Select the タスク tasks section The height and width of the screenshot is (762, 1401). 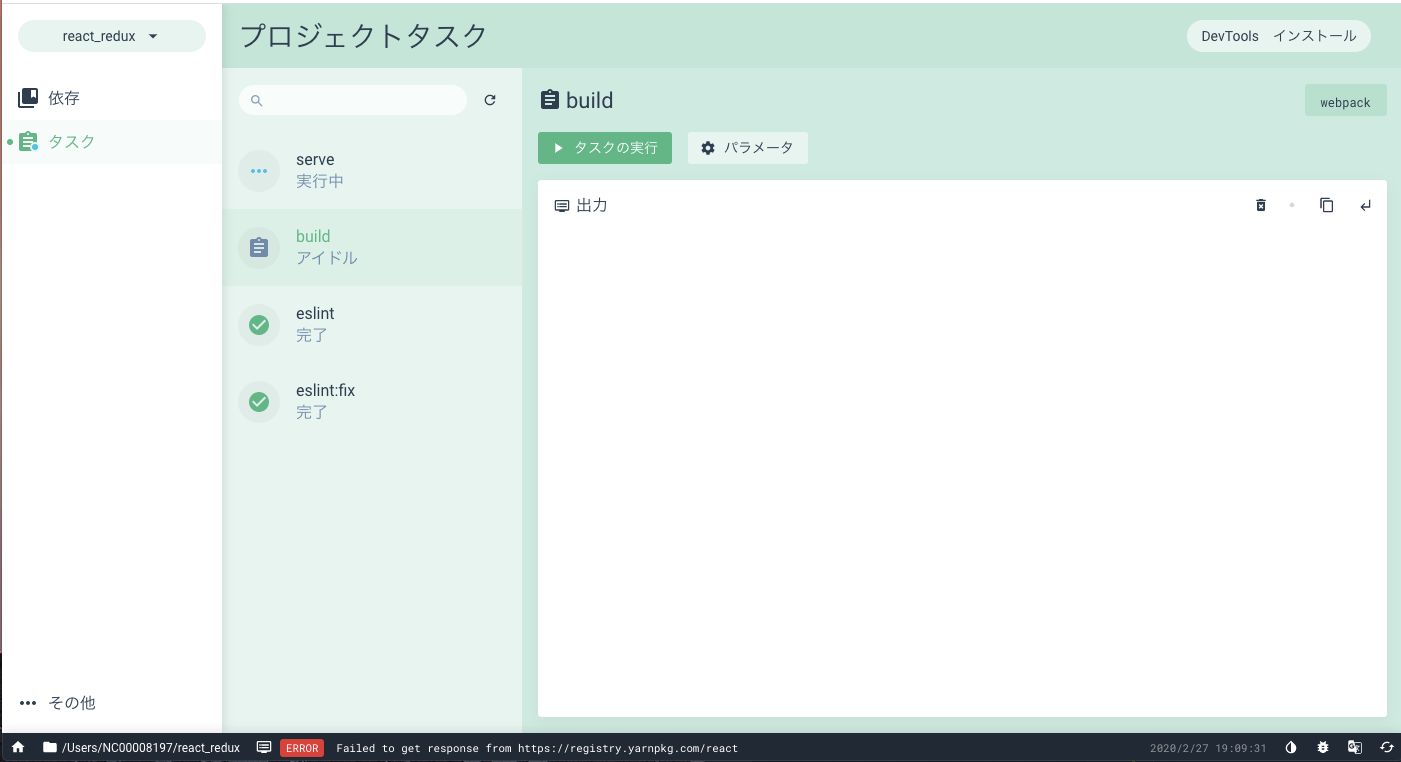111,142
